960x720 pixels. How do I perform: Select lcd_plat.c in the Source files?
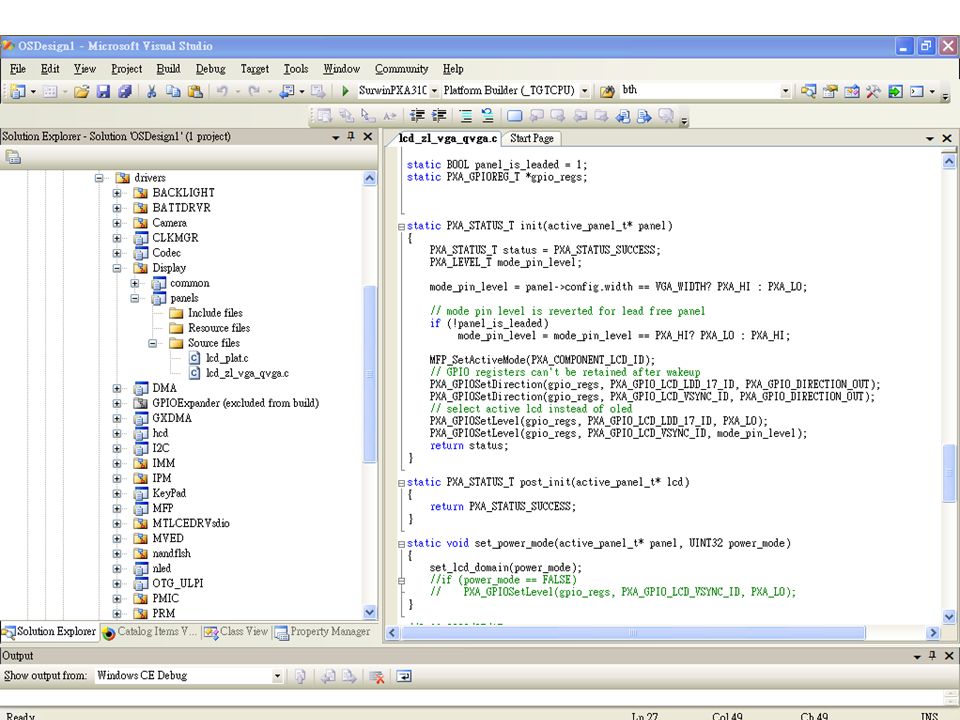coord(227,358)
